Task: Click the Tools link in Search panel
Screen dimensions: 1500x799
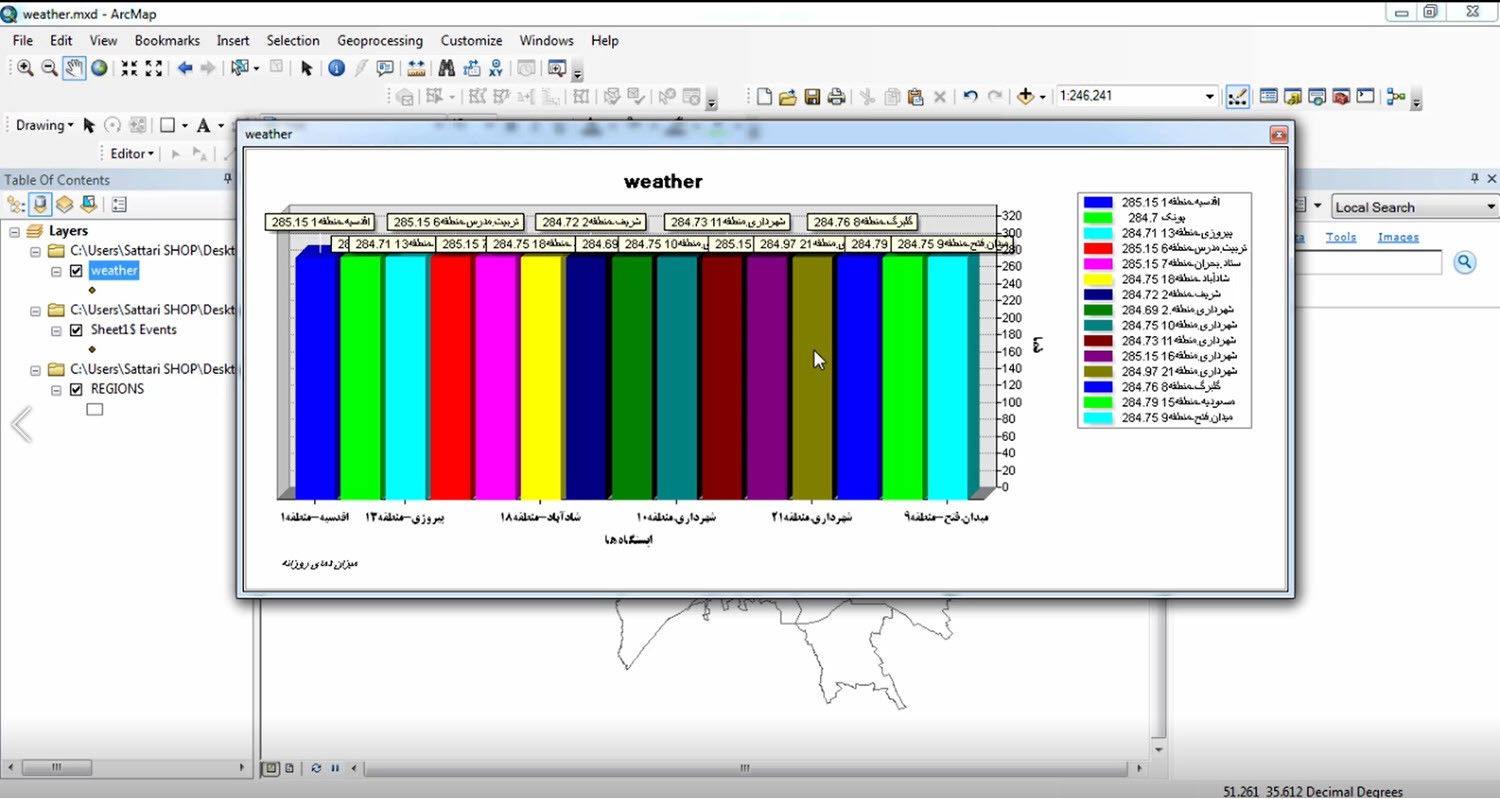Action: pos(1340,237)
